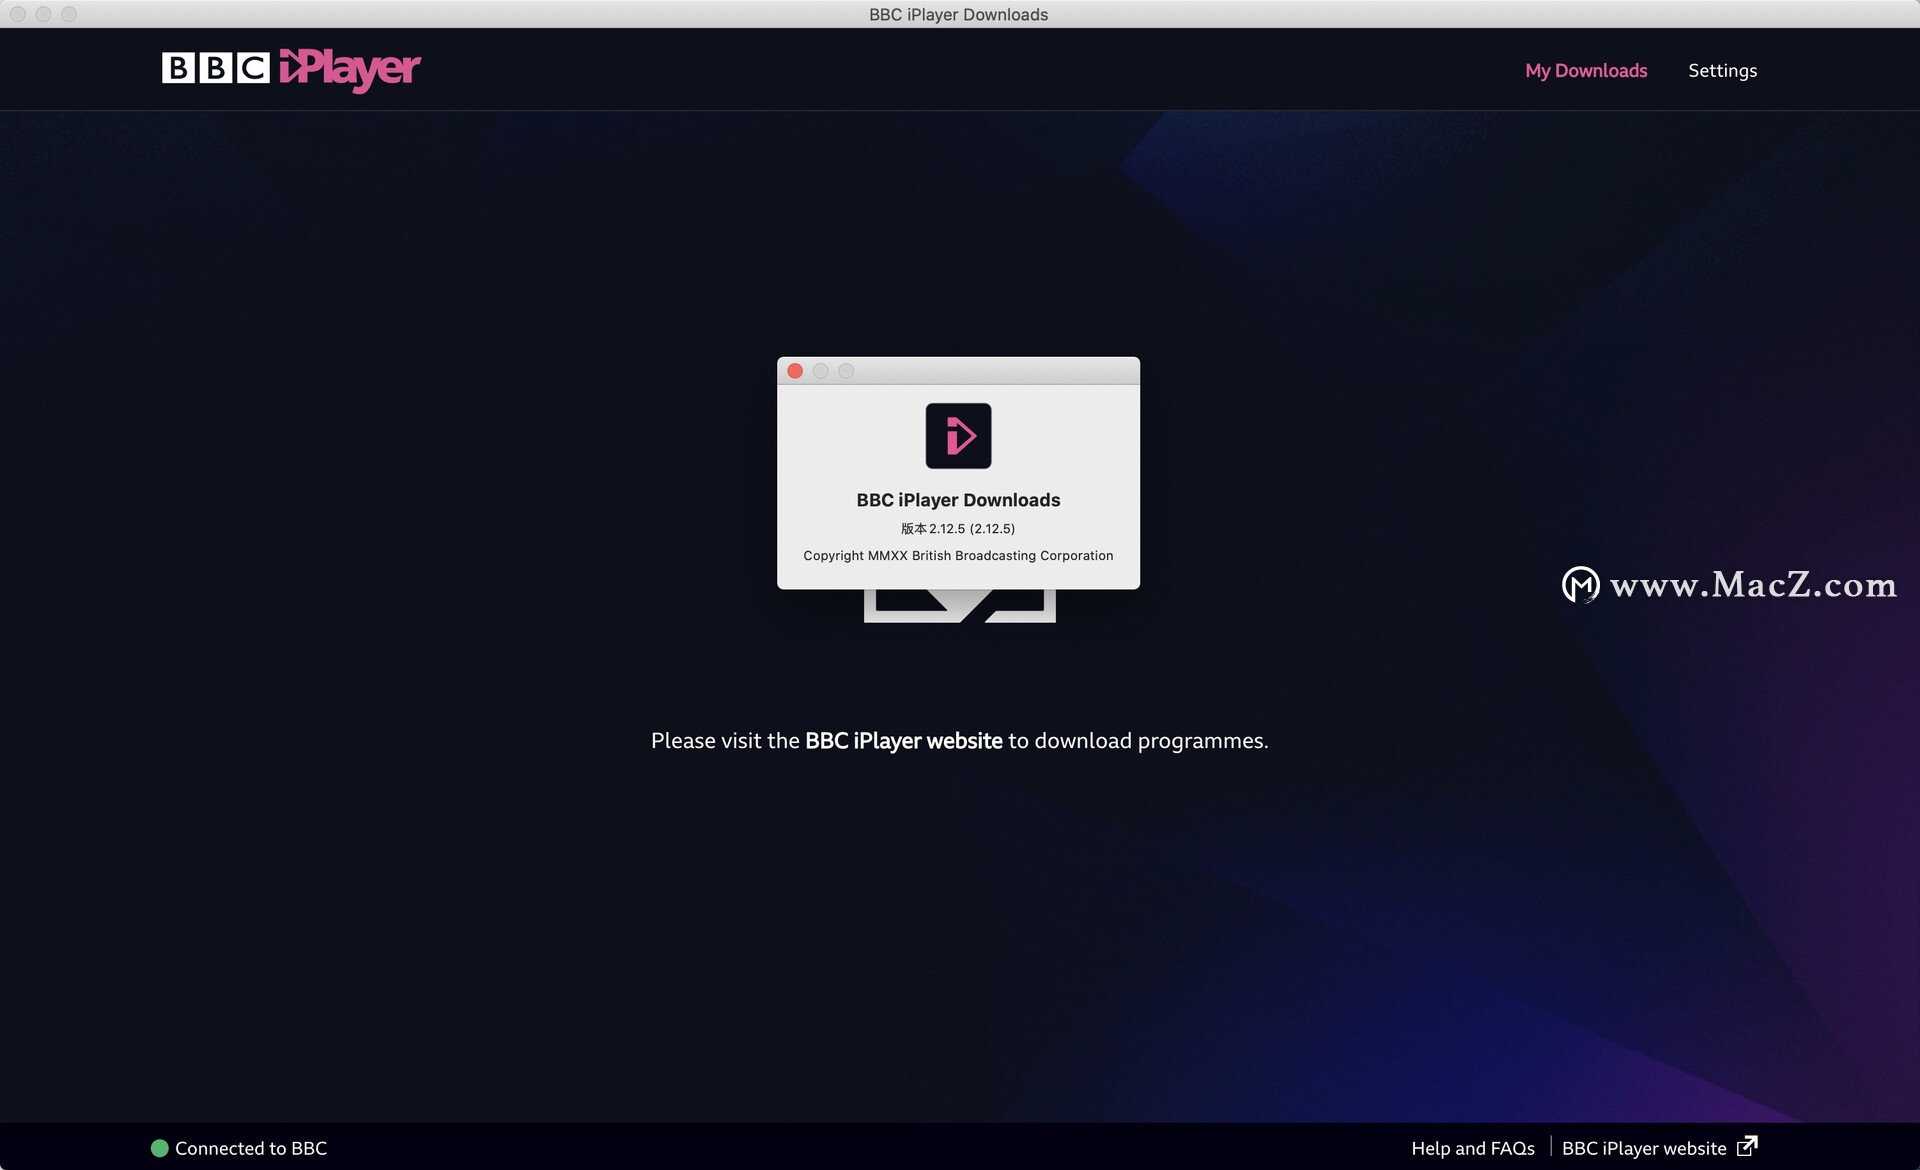Click the large download arrow graphic behind dialog

(959, 606)
